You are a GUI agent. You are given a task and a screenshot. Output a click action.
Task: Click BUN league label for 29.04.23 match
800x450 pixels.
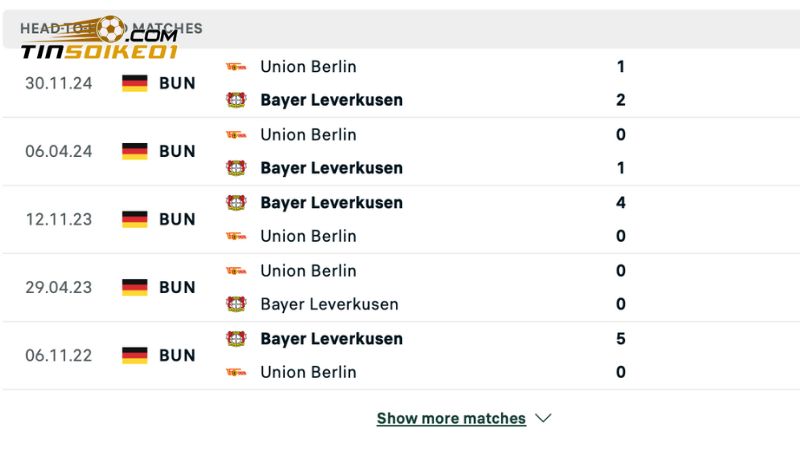[x=177, y=287]
